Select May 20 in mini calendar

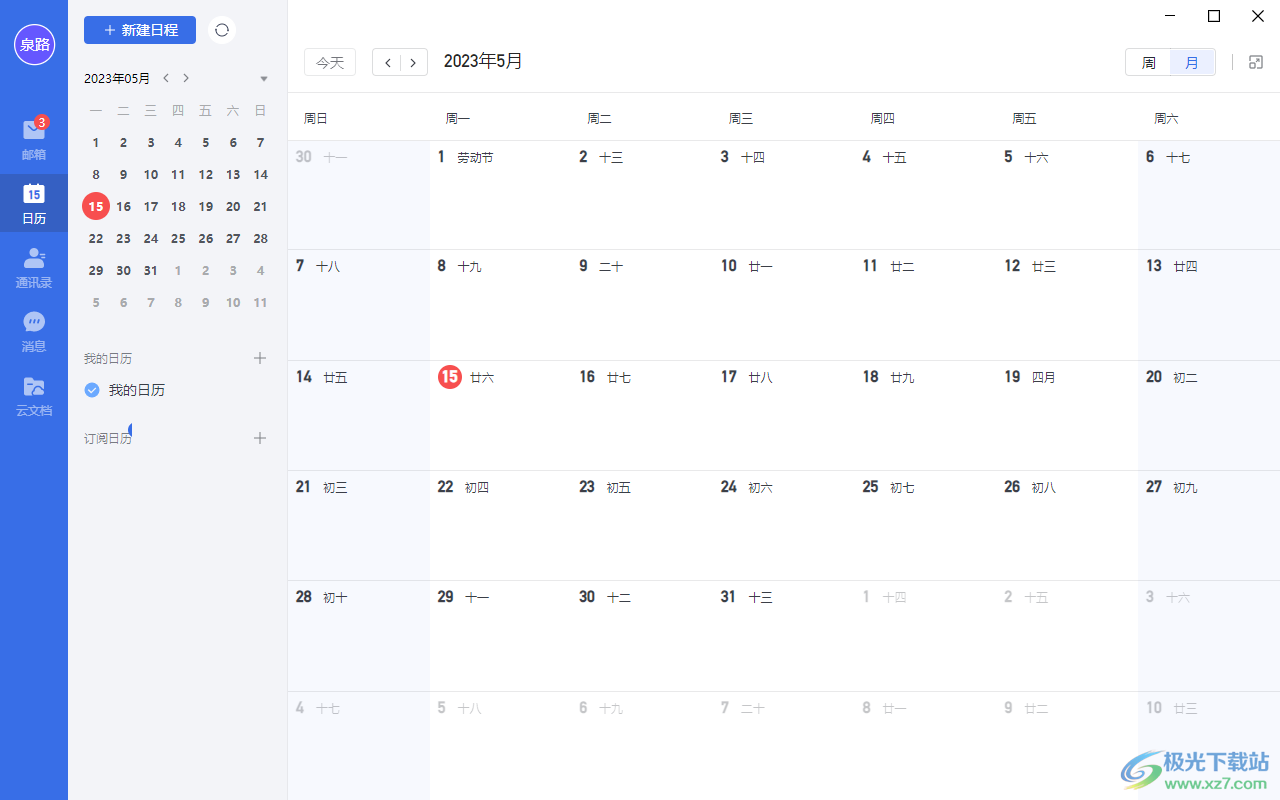(233, 206)
